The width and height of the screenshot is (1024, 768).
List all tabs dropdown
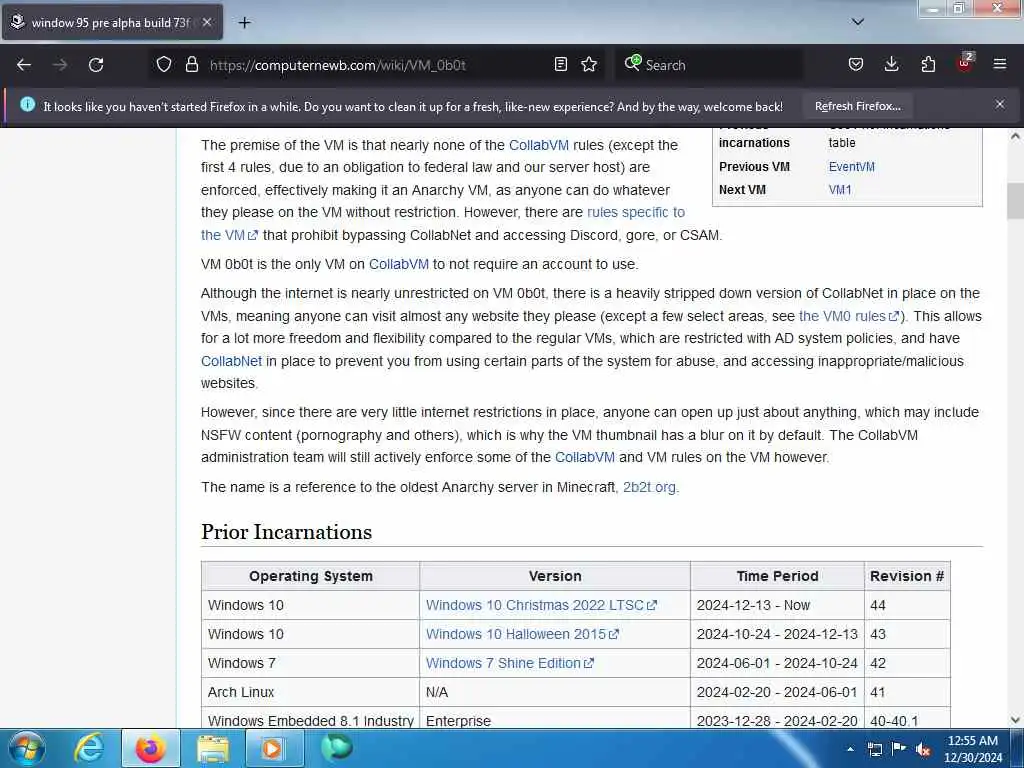(858, 22)
